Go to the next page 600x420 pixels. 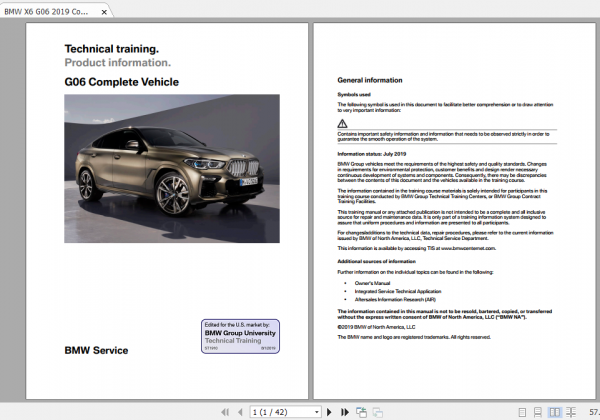pyautogui.click(x=329, y=412)
